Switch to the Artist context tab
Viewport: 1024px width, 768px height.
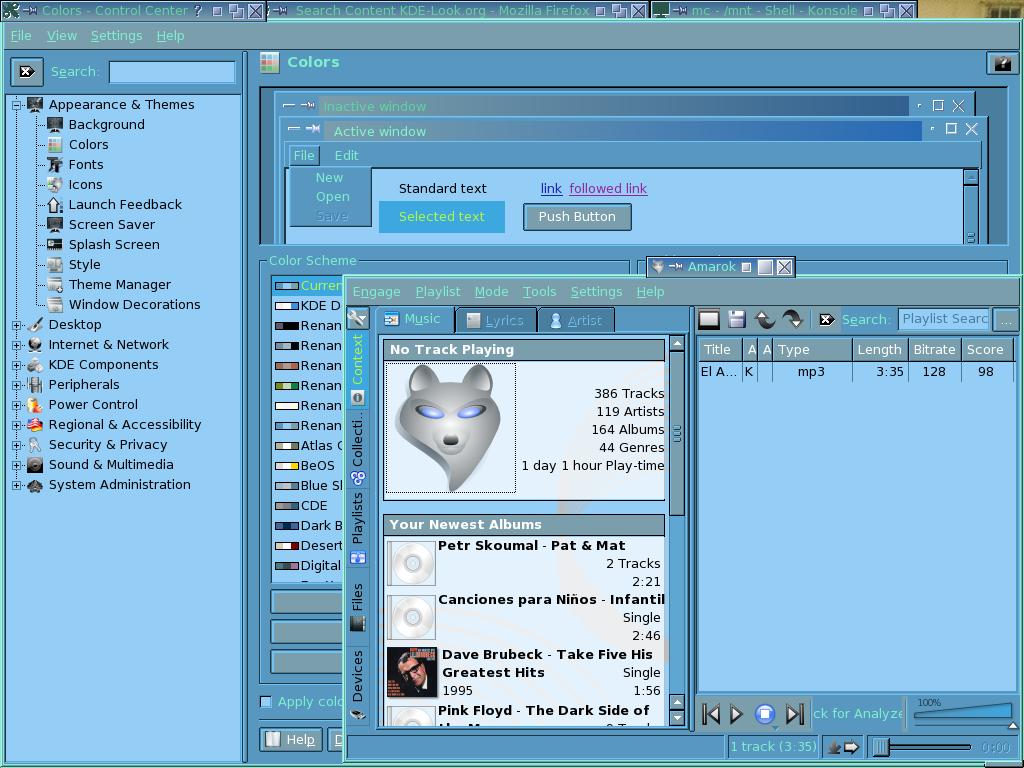pos(576,320)
